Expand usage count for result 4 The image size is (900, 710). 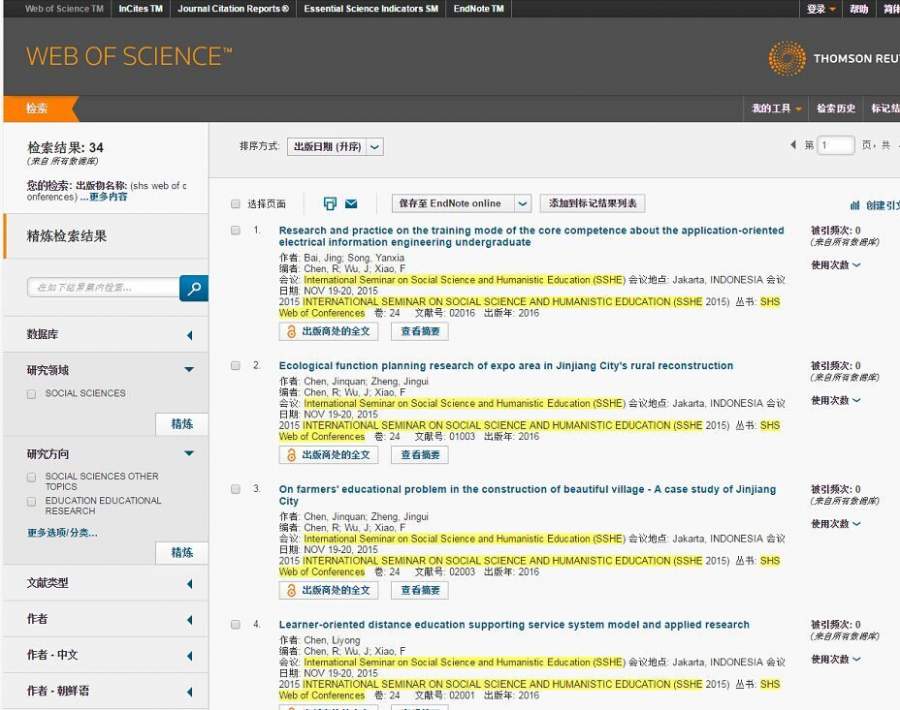point(835,659)
